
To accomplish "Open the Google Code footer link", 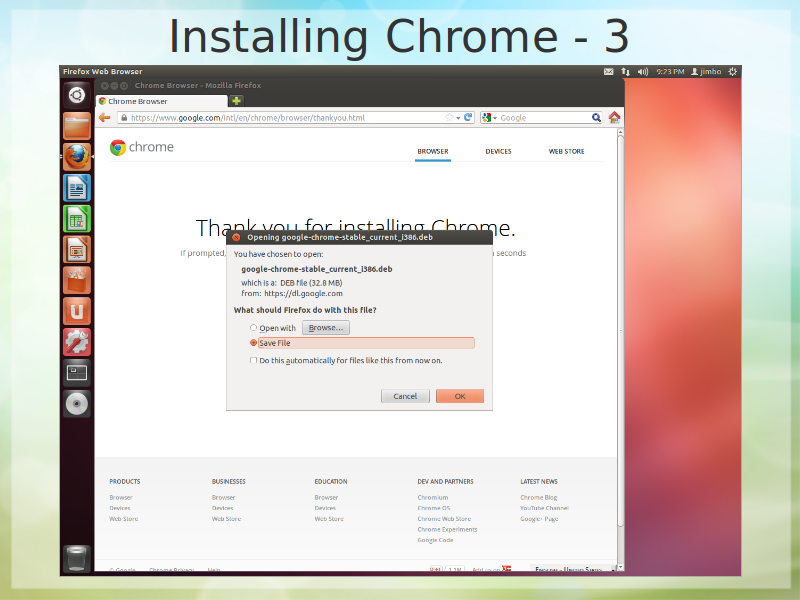I will [435, 540].
